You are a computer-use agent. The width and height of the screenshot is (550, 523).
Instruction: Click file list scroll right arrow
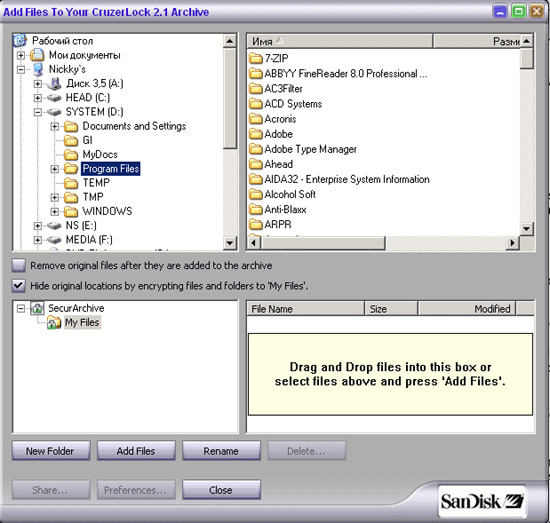(x=512, y=243)
